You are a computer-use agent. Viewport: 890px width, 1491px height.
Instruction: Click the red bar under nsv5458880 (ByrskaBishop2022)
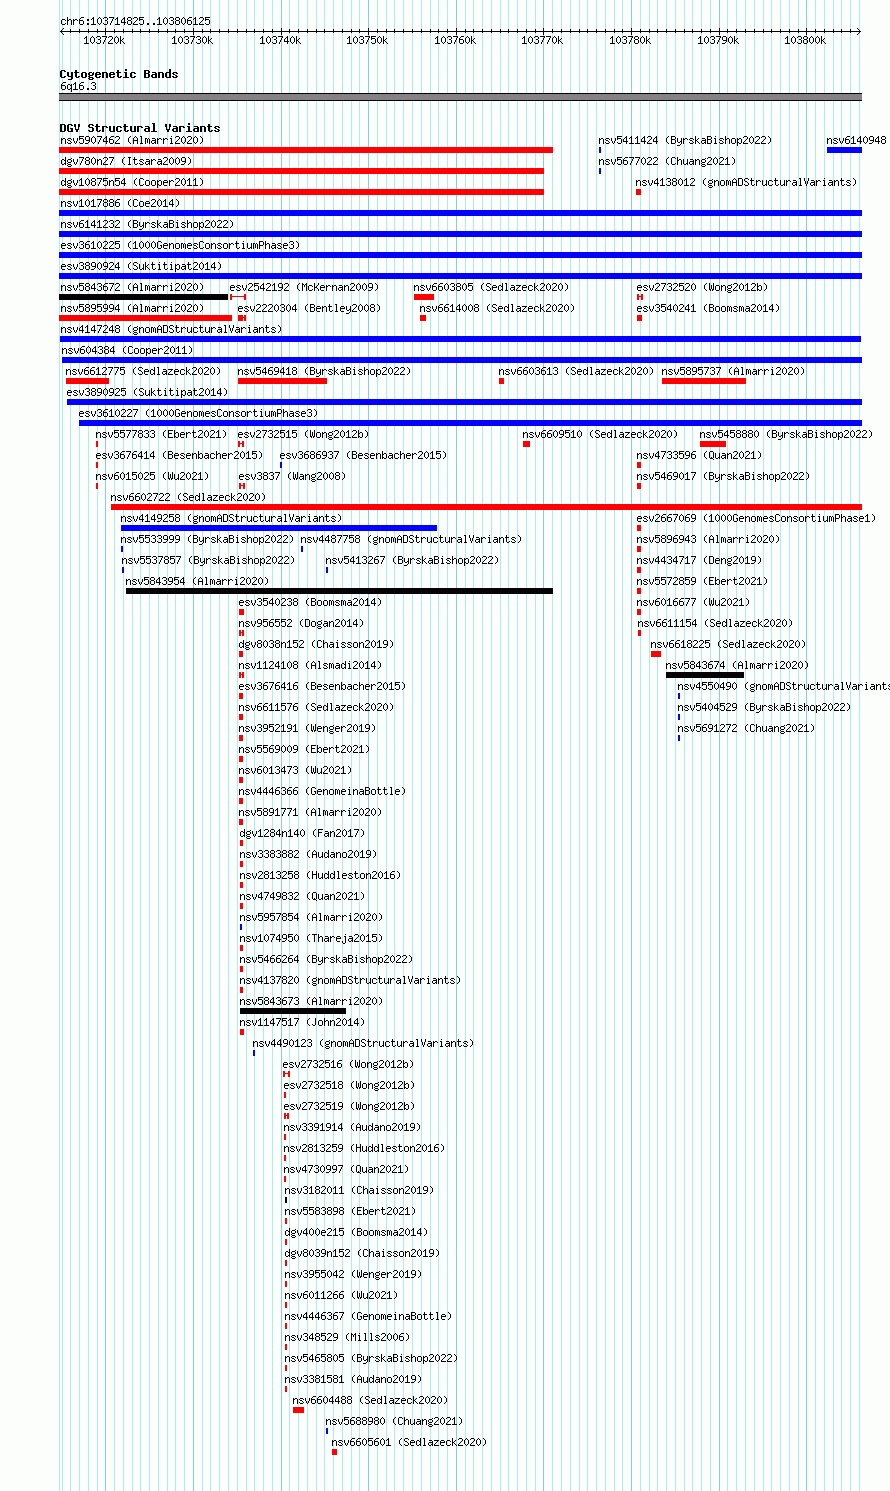click(713, 444)
